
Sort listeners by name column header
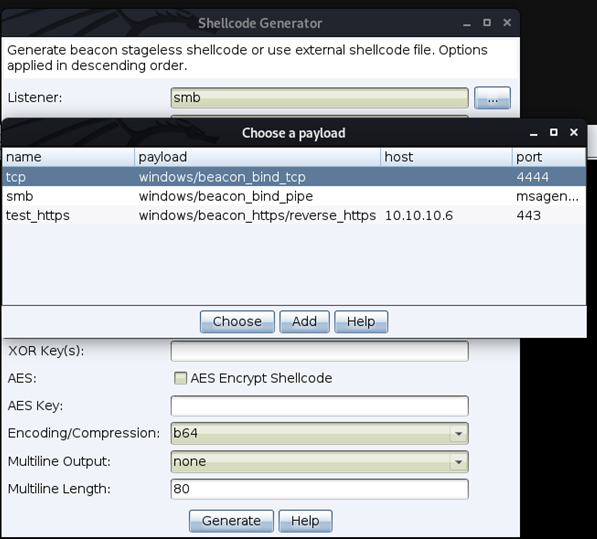(68, 157)
